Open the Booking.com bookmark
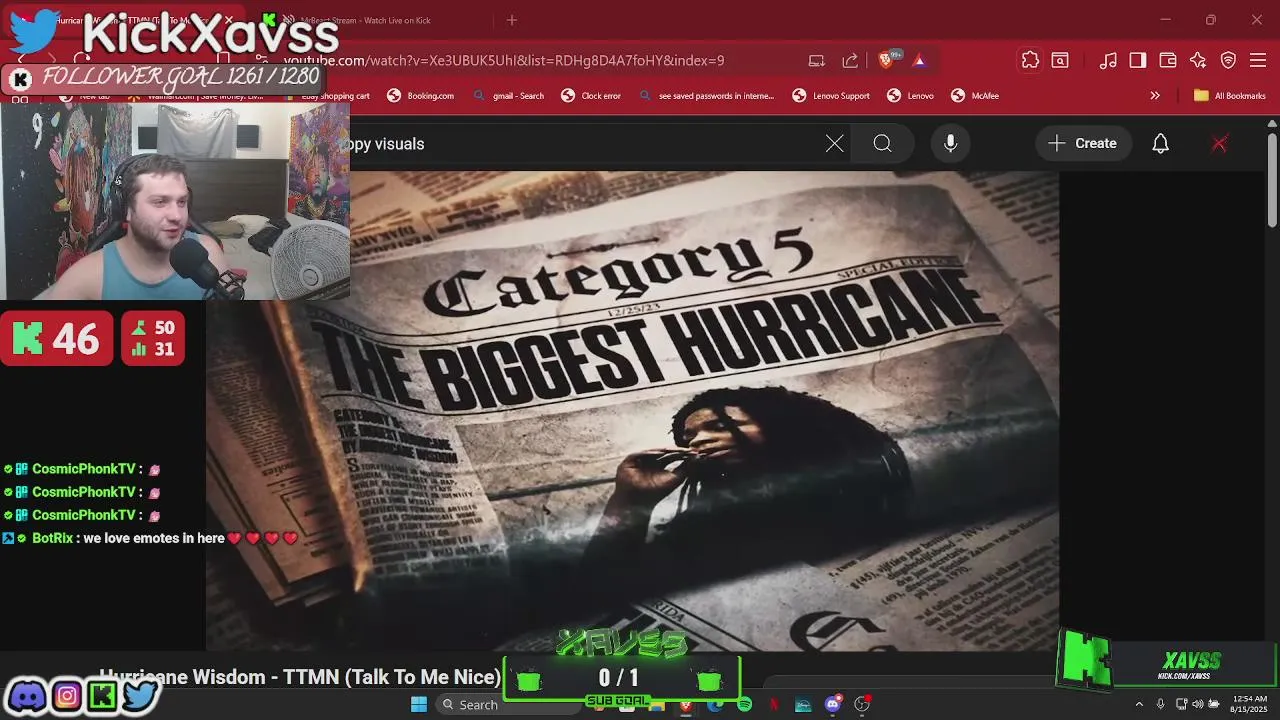Screen dimensions: 1280x720 [420, 96]
